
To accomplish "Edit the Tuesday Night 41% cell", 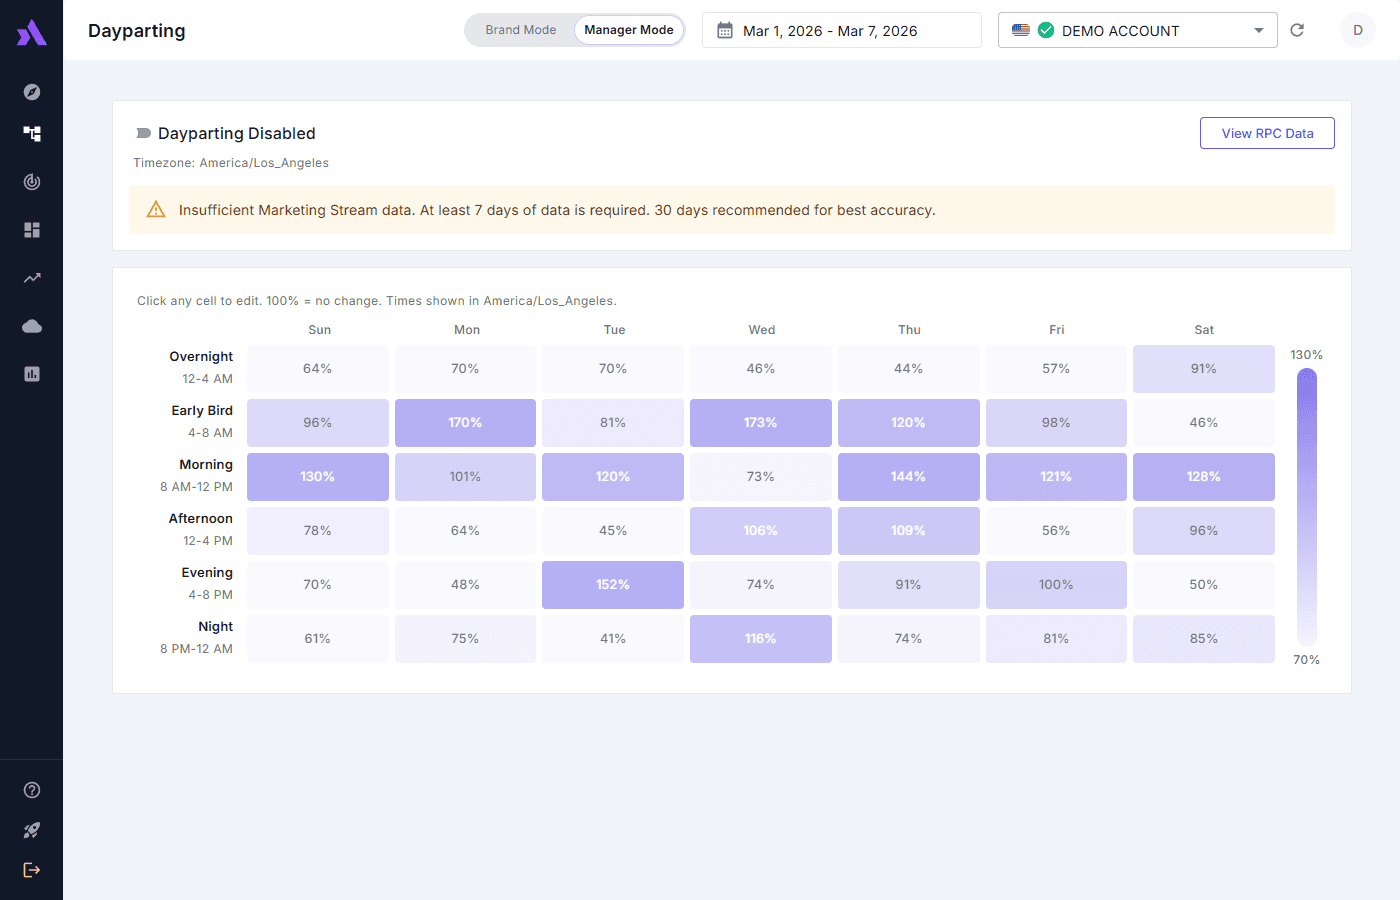I will tap(613, 639).
